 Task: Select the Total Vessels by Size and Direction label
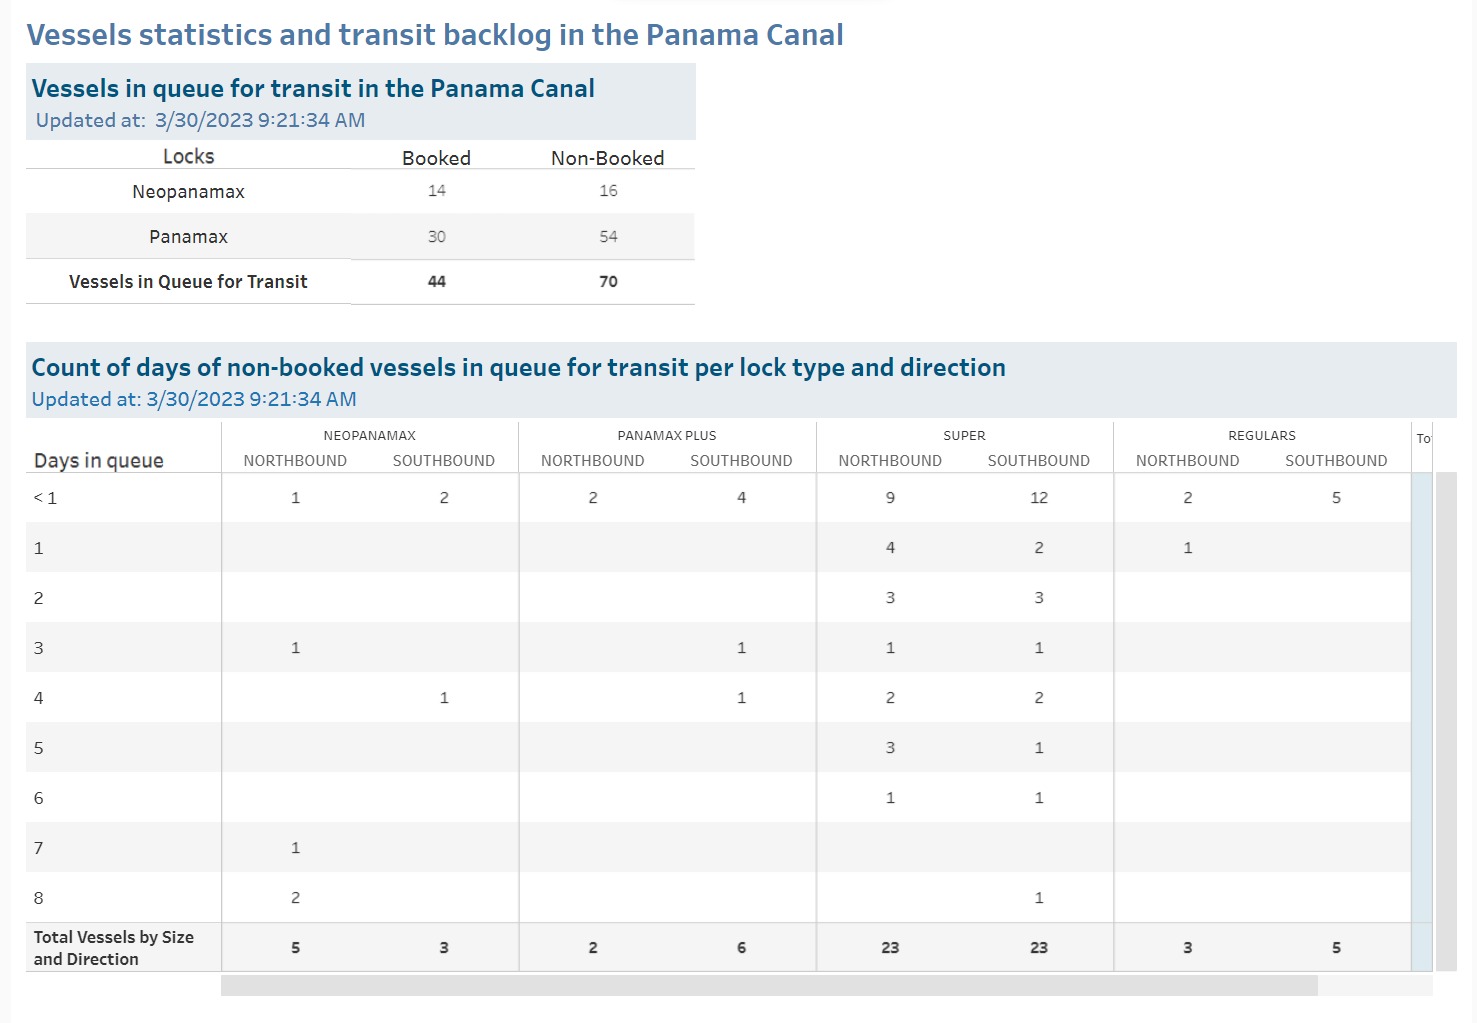pyautogui.click(x=114, y=948)
